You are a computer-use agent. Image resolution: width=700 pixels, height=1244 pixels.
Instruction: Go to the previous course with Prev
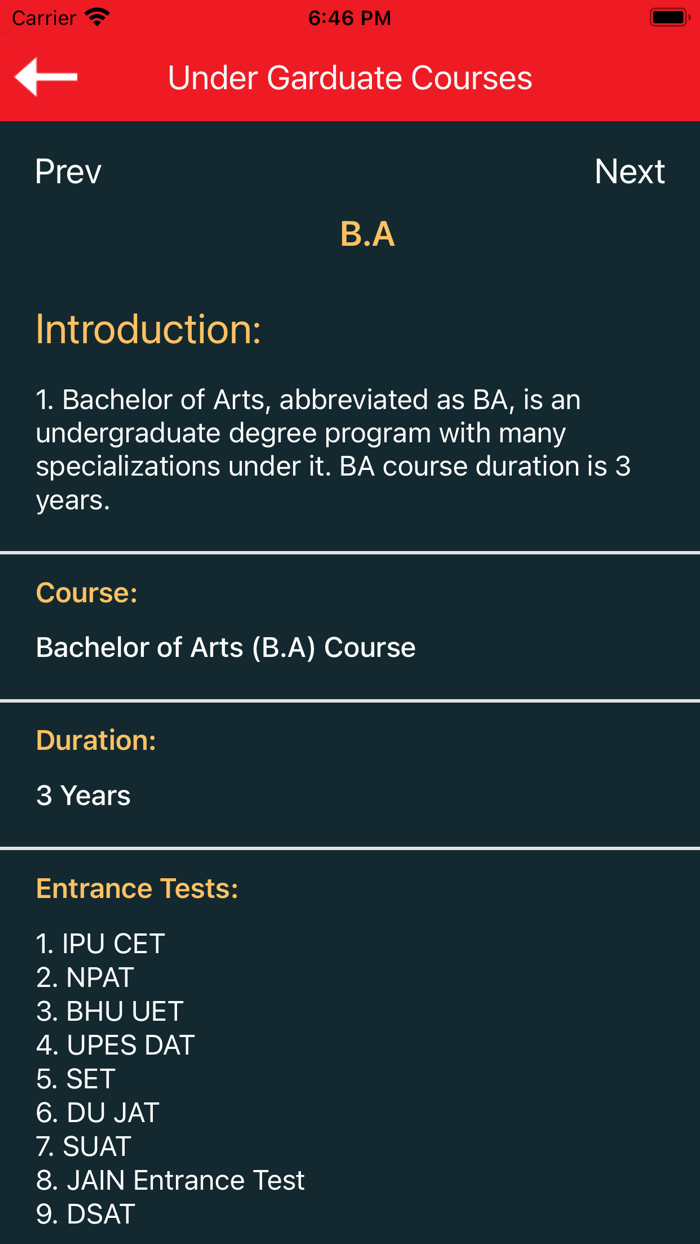pos(66,171)
